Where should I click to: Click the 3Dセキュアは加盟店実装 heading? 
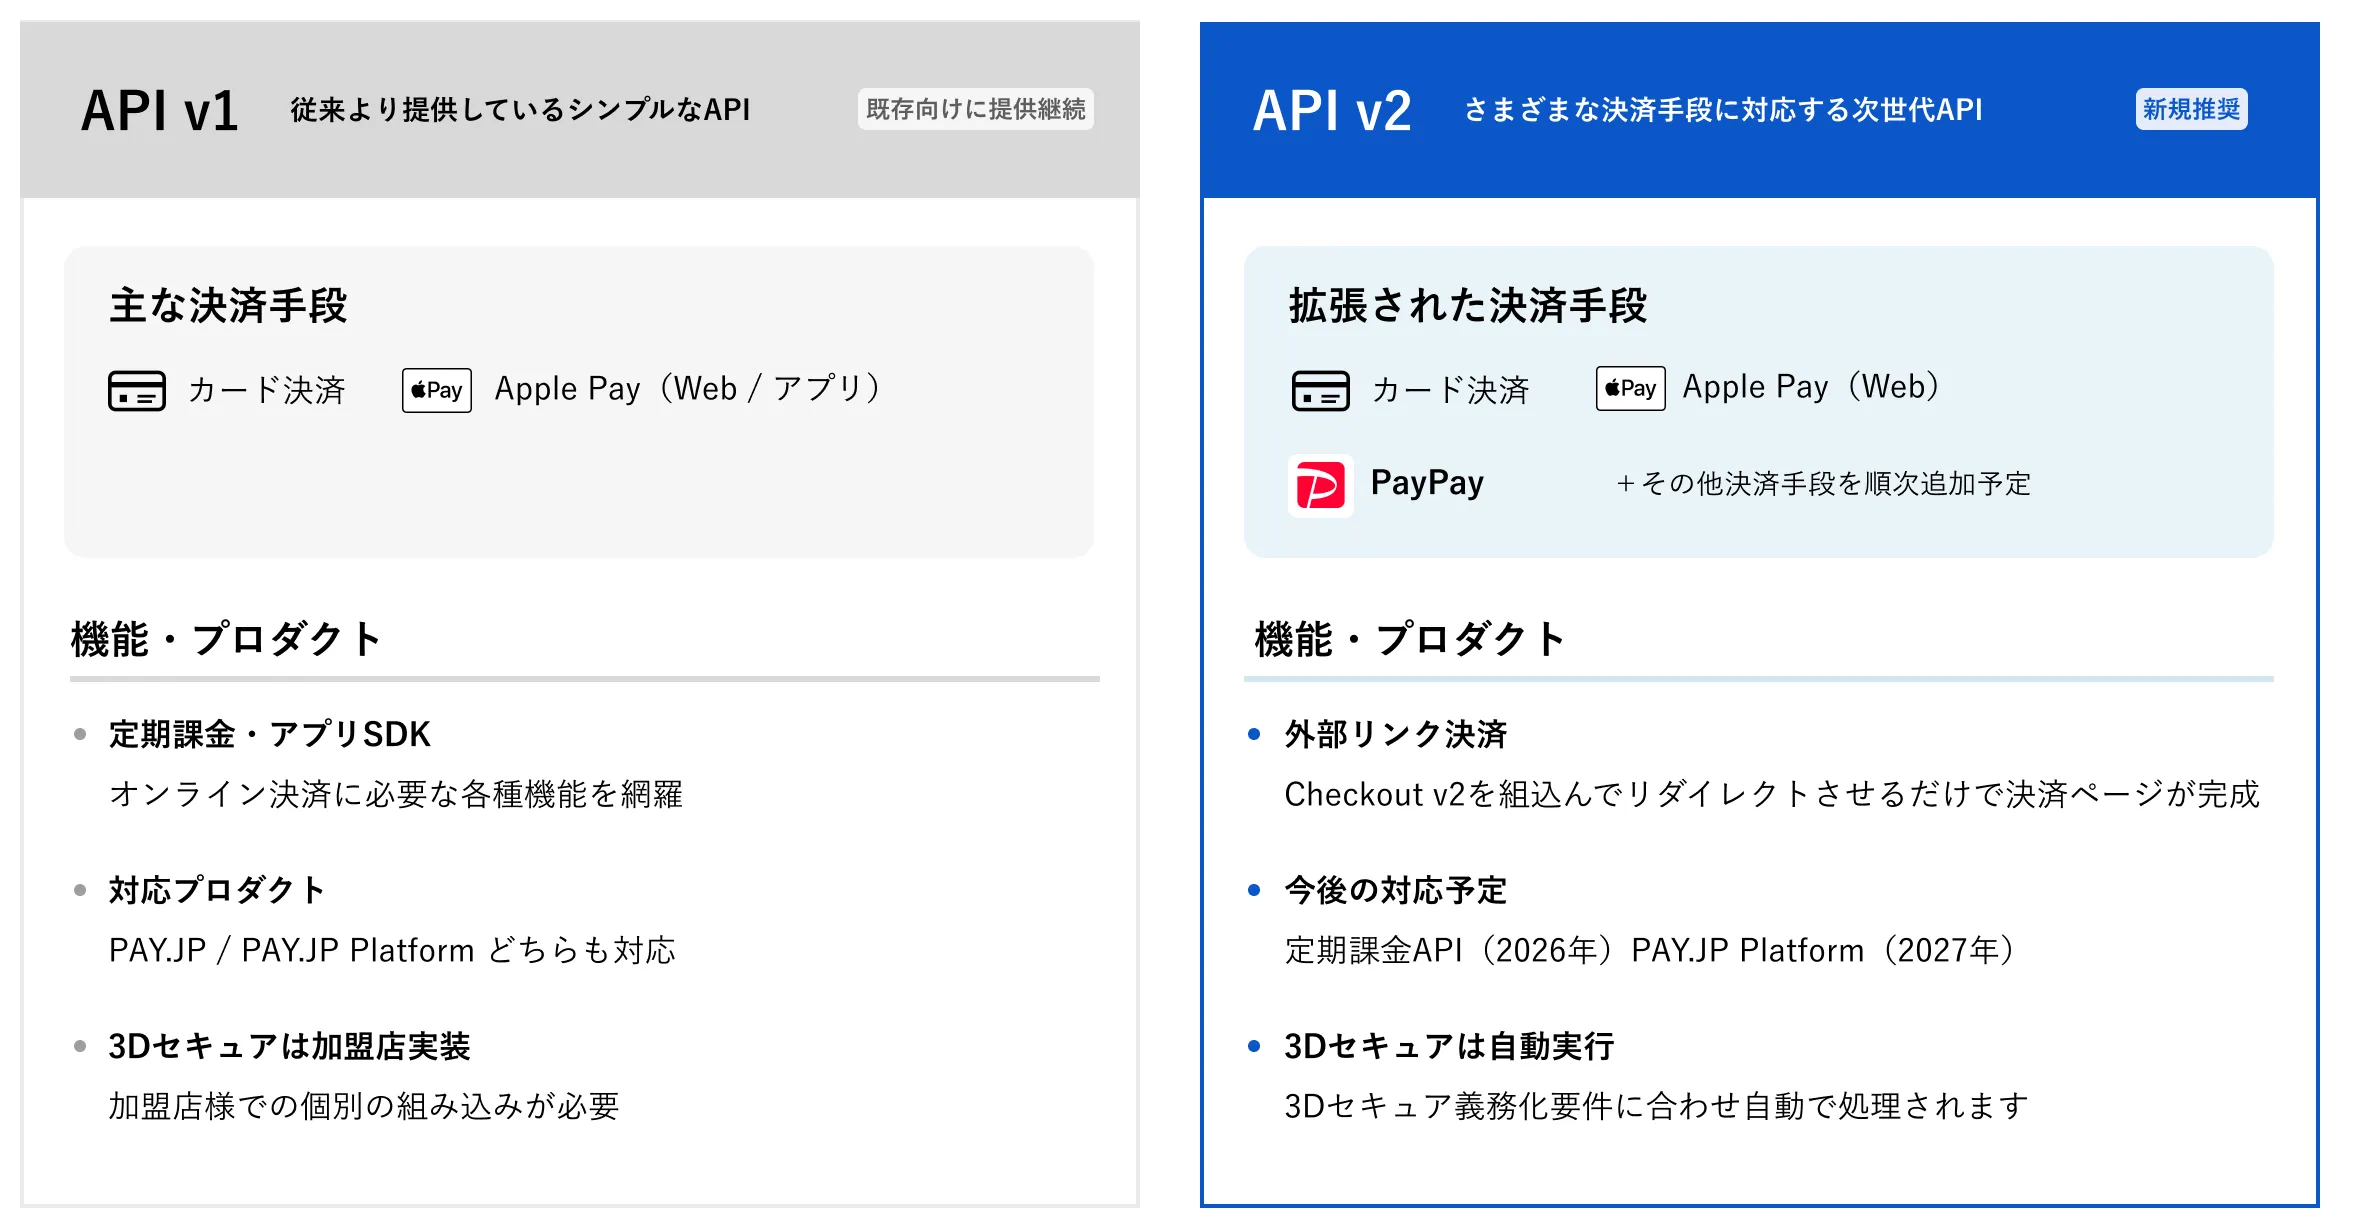pyautogui.click(x=289, y=1046)
